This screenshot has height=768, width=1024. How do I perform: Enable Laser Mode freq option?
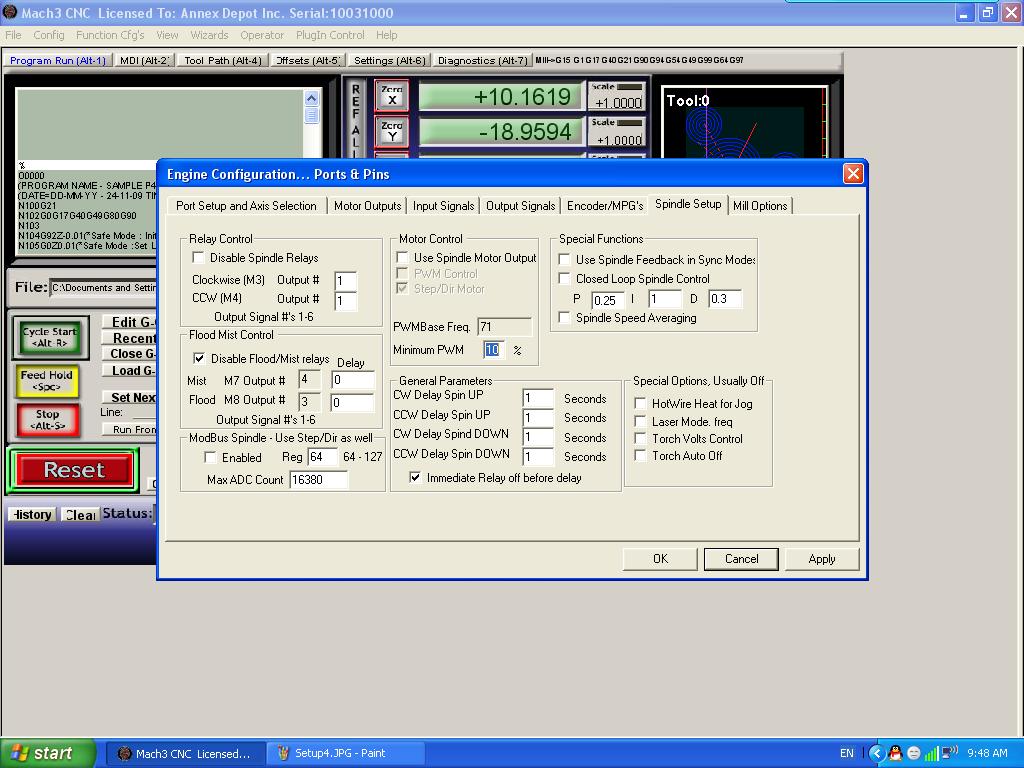(641, 422)
